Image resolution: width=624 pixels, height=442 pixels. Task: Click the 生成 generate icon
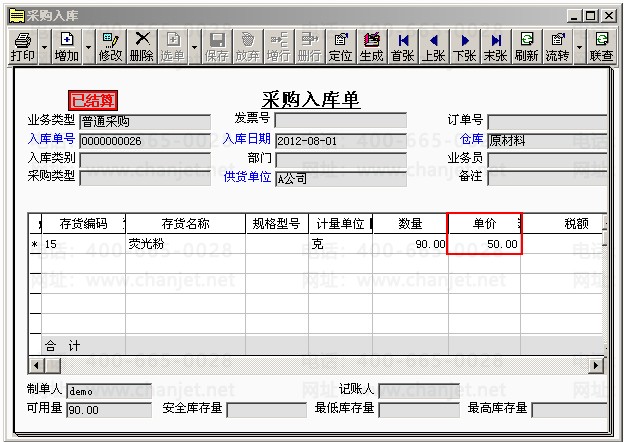tap(371, 47)
